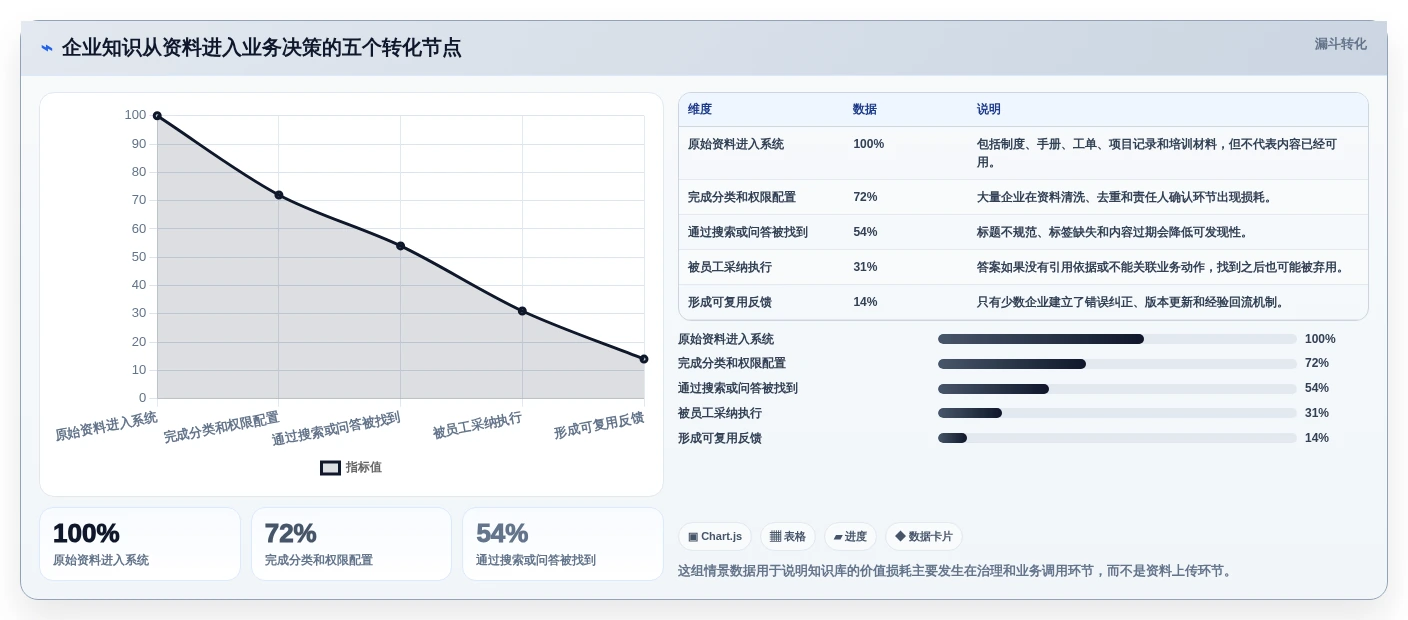Click description starting 标题不规范、标签缺失
The image size is (1408, 620).
[x=1114, y=233]
